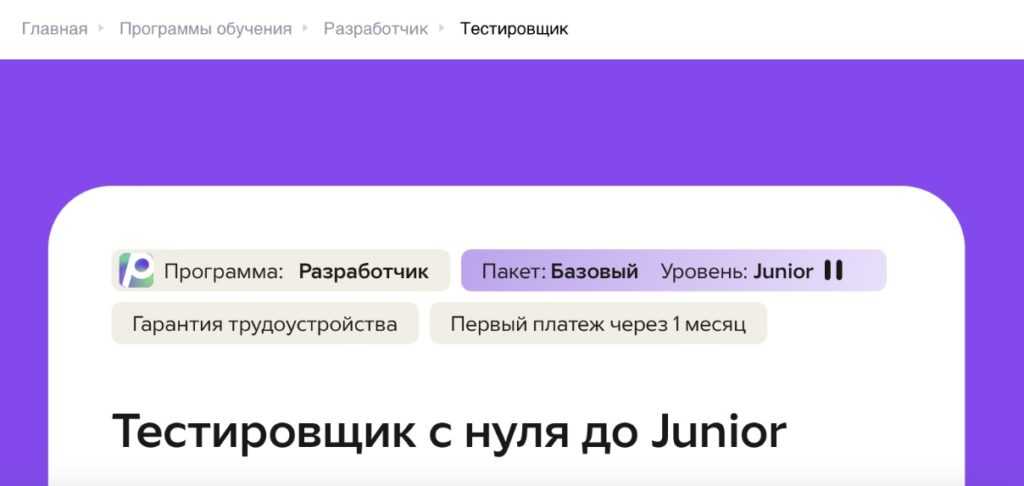This screenshot has width=1024, height=486.
Task: Click the Гарантия трудоустройства tag
Action: pos(265,324)
